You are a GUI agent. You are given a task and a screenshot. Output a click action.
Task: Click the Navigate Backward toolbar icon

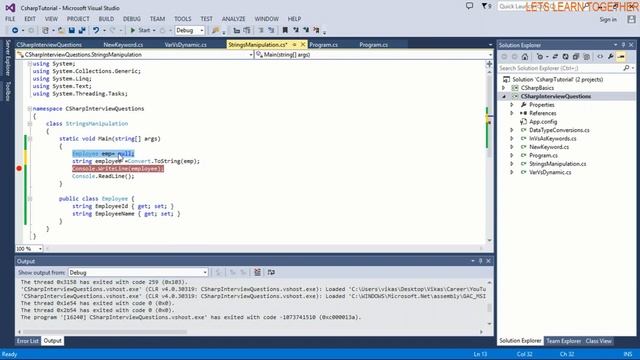[x=15, y=30]
